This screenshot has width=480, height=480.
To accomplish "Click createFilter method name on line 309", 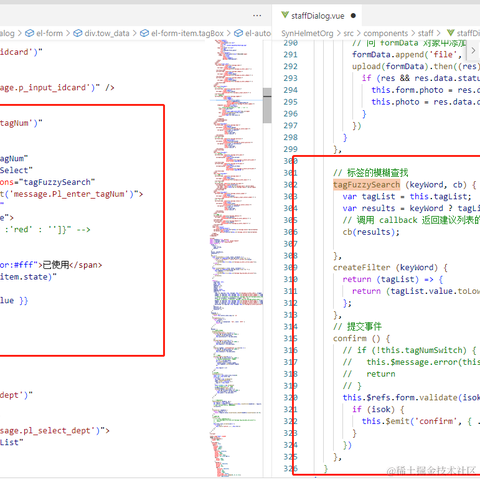I will coord(361,267).
